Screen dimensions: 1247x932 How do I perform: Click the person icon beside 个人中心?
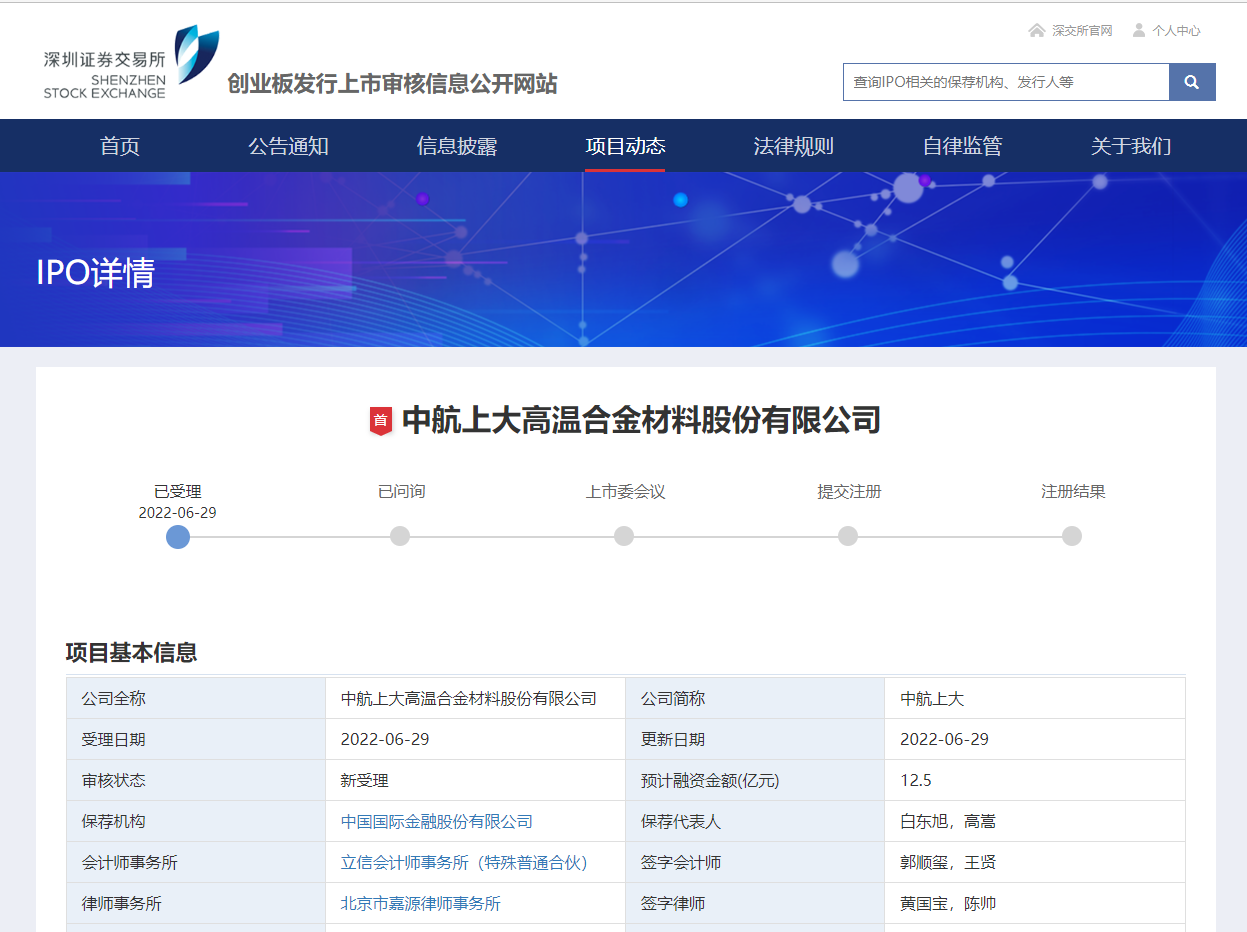coord(1139,30)
